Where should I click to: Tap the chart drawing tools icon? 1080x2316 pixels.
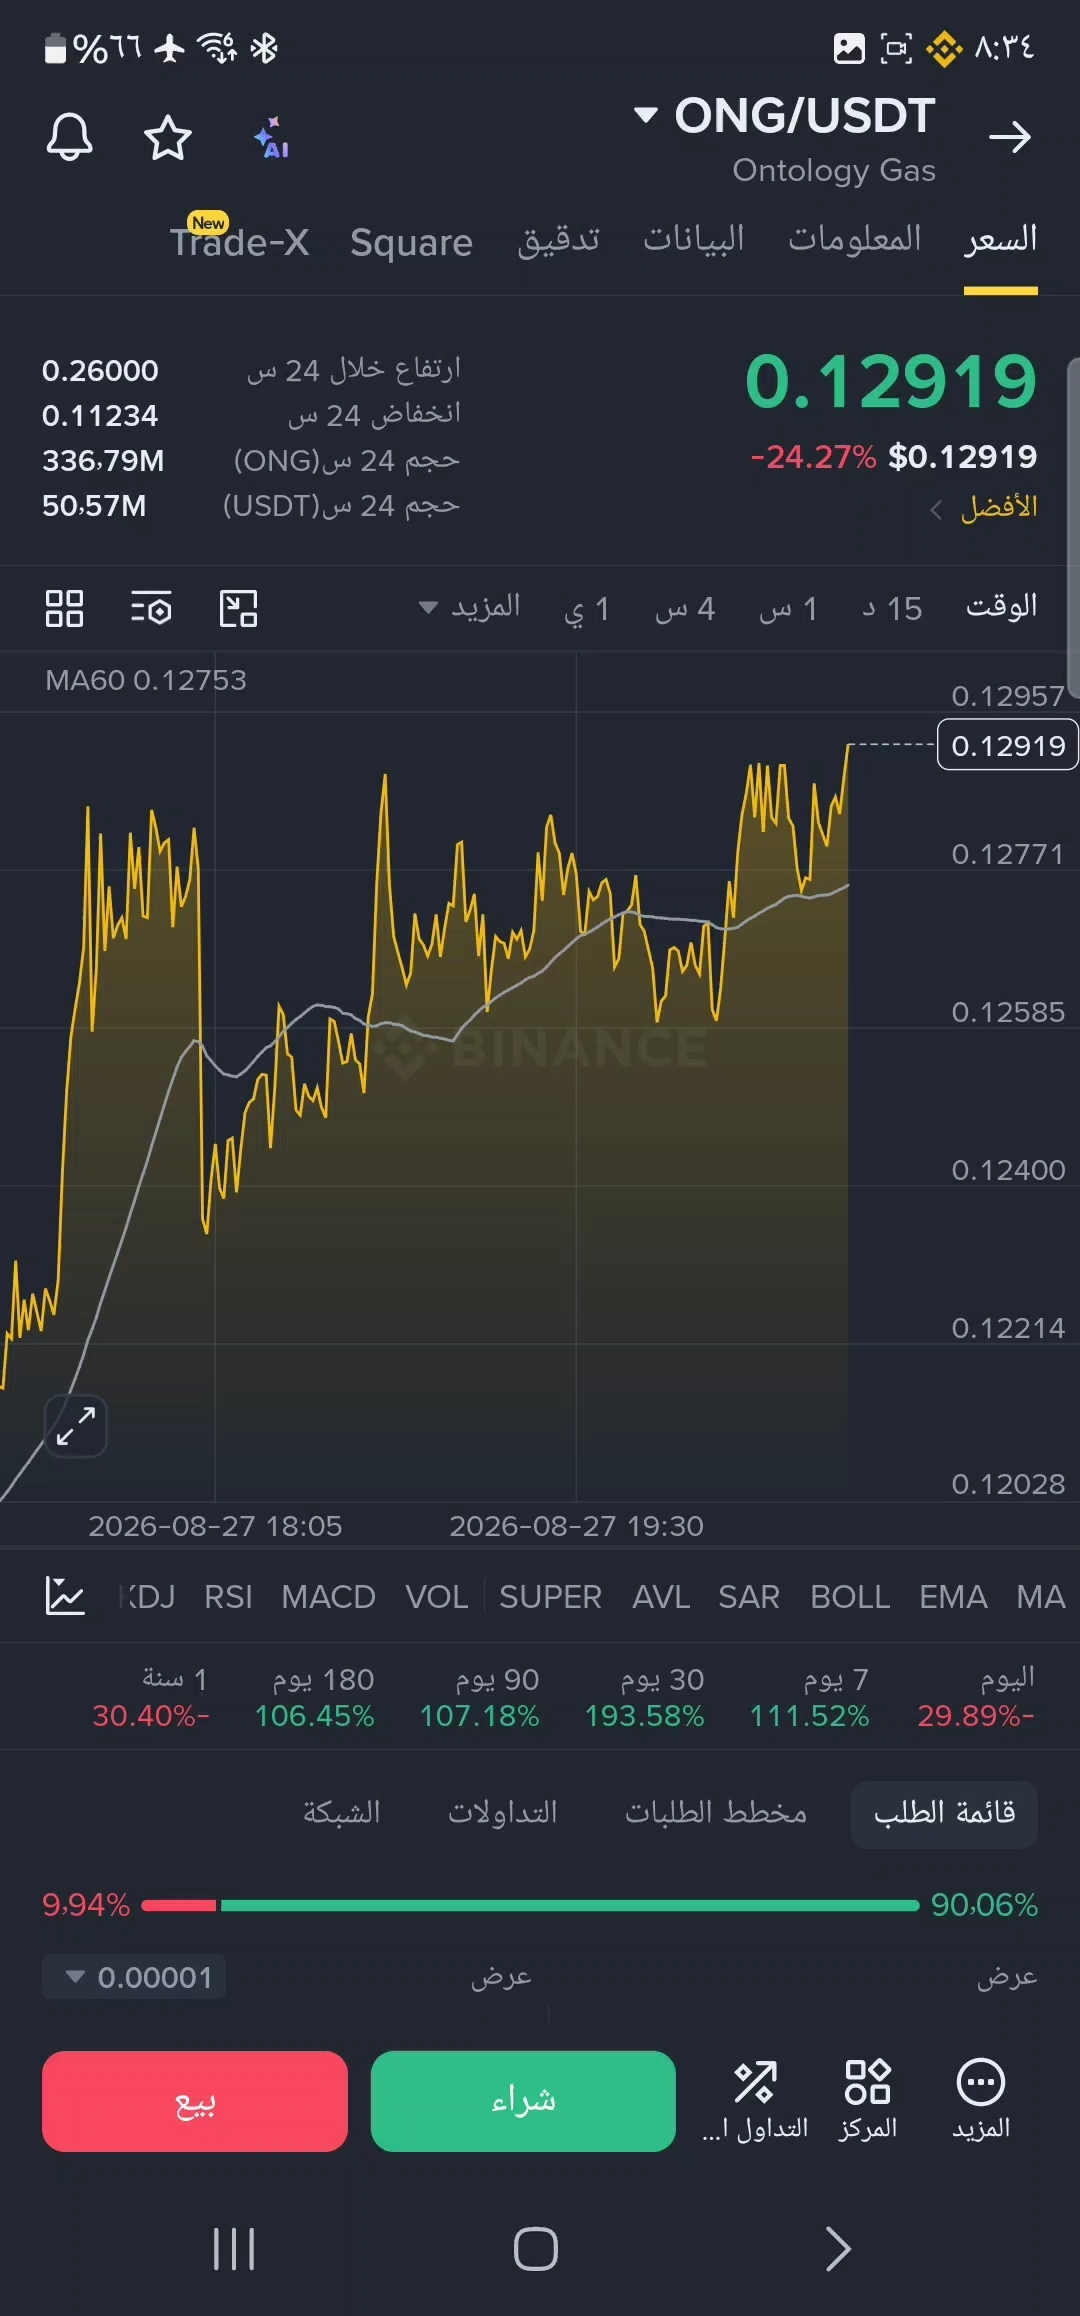239,608
